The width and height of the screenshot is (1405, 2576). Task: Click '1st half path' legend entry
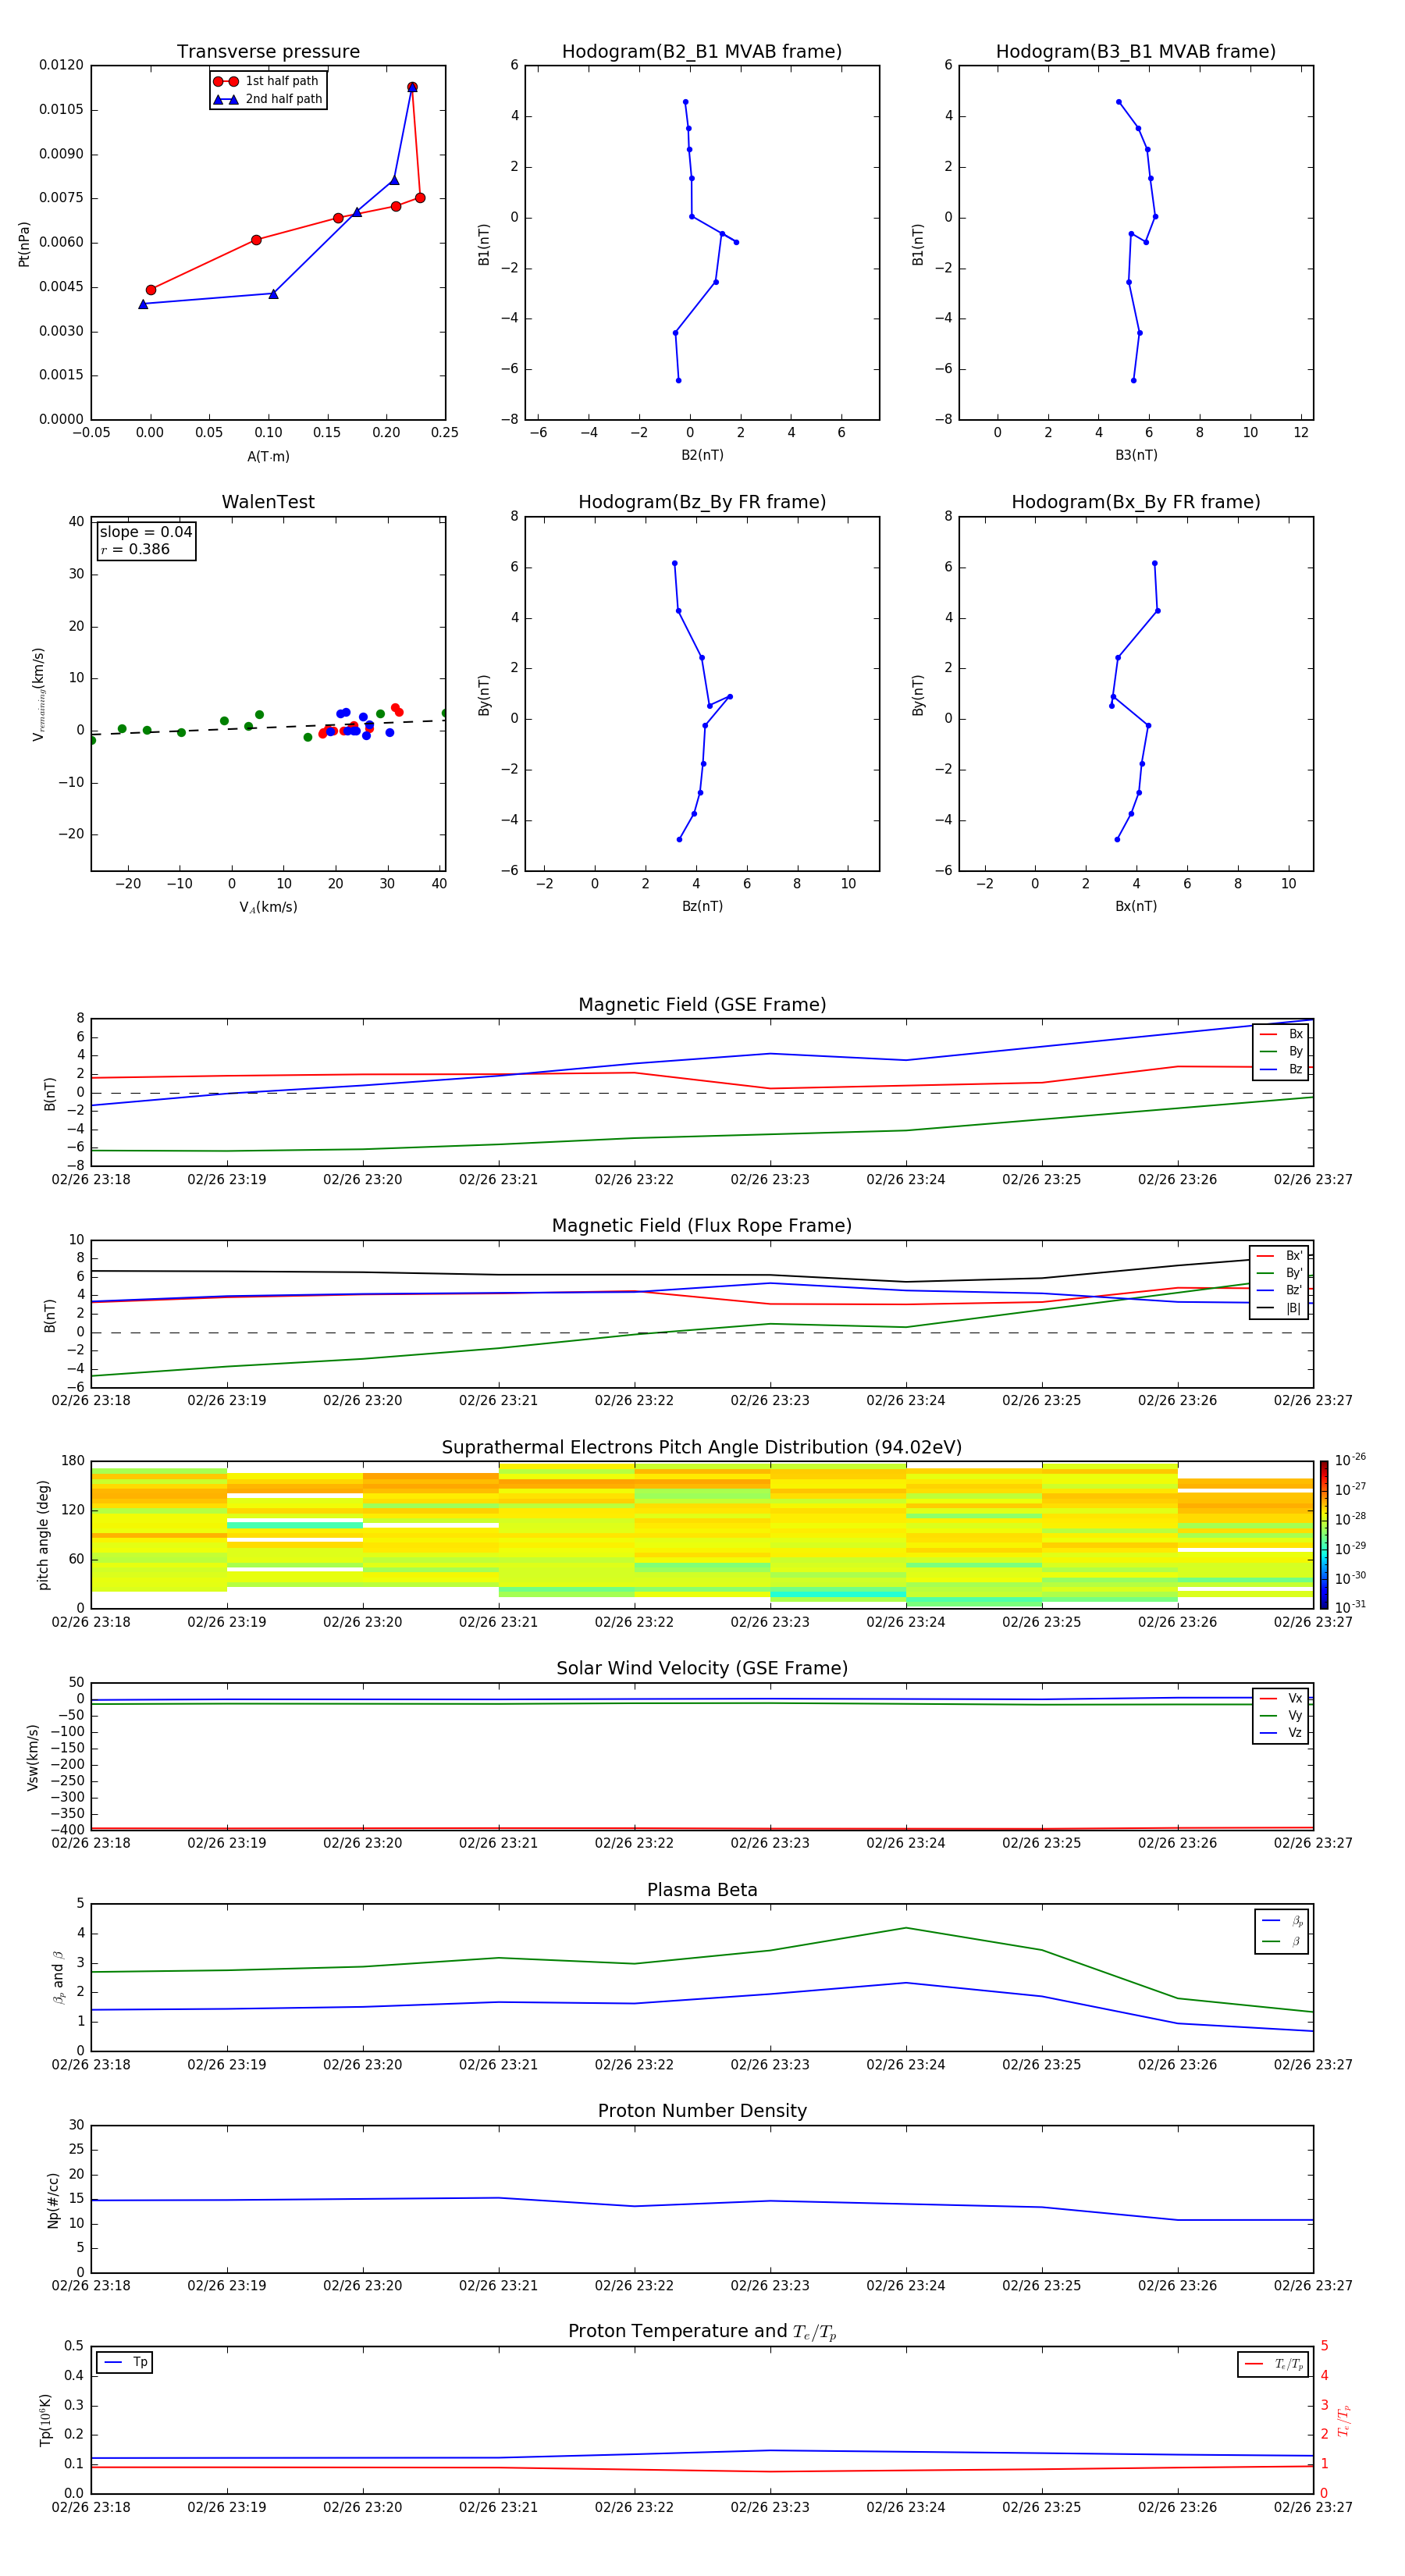coord(267,81)
